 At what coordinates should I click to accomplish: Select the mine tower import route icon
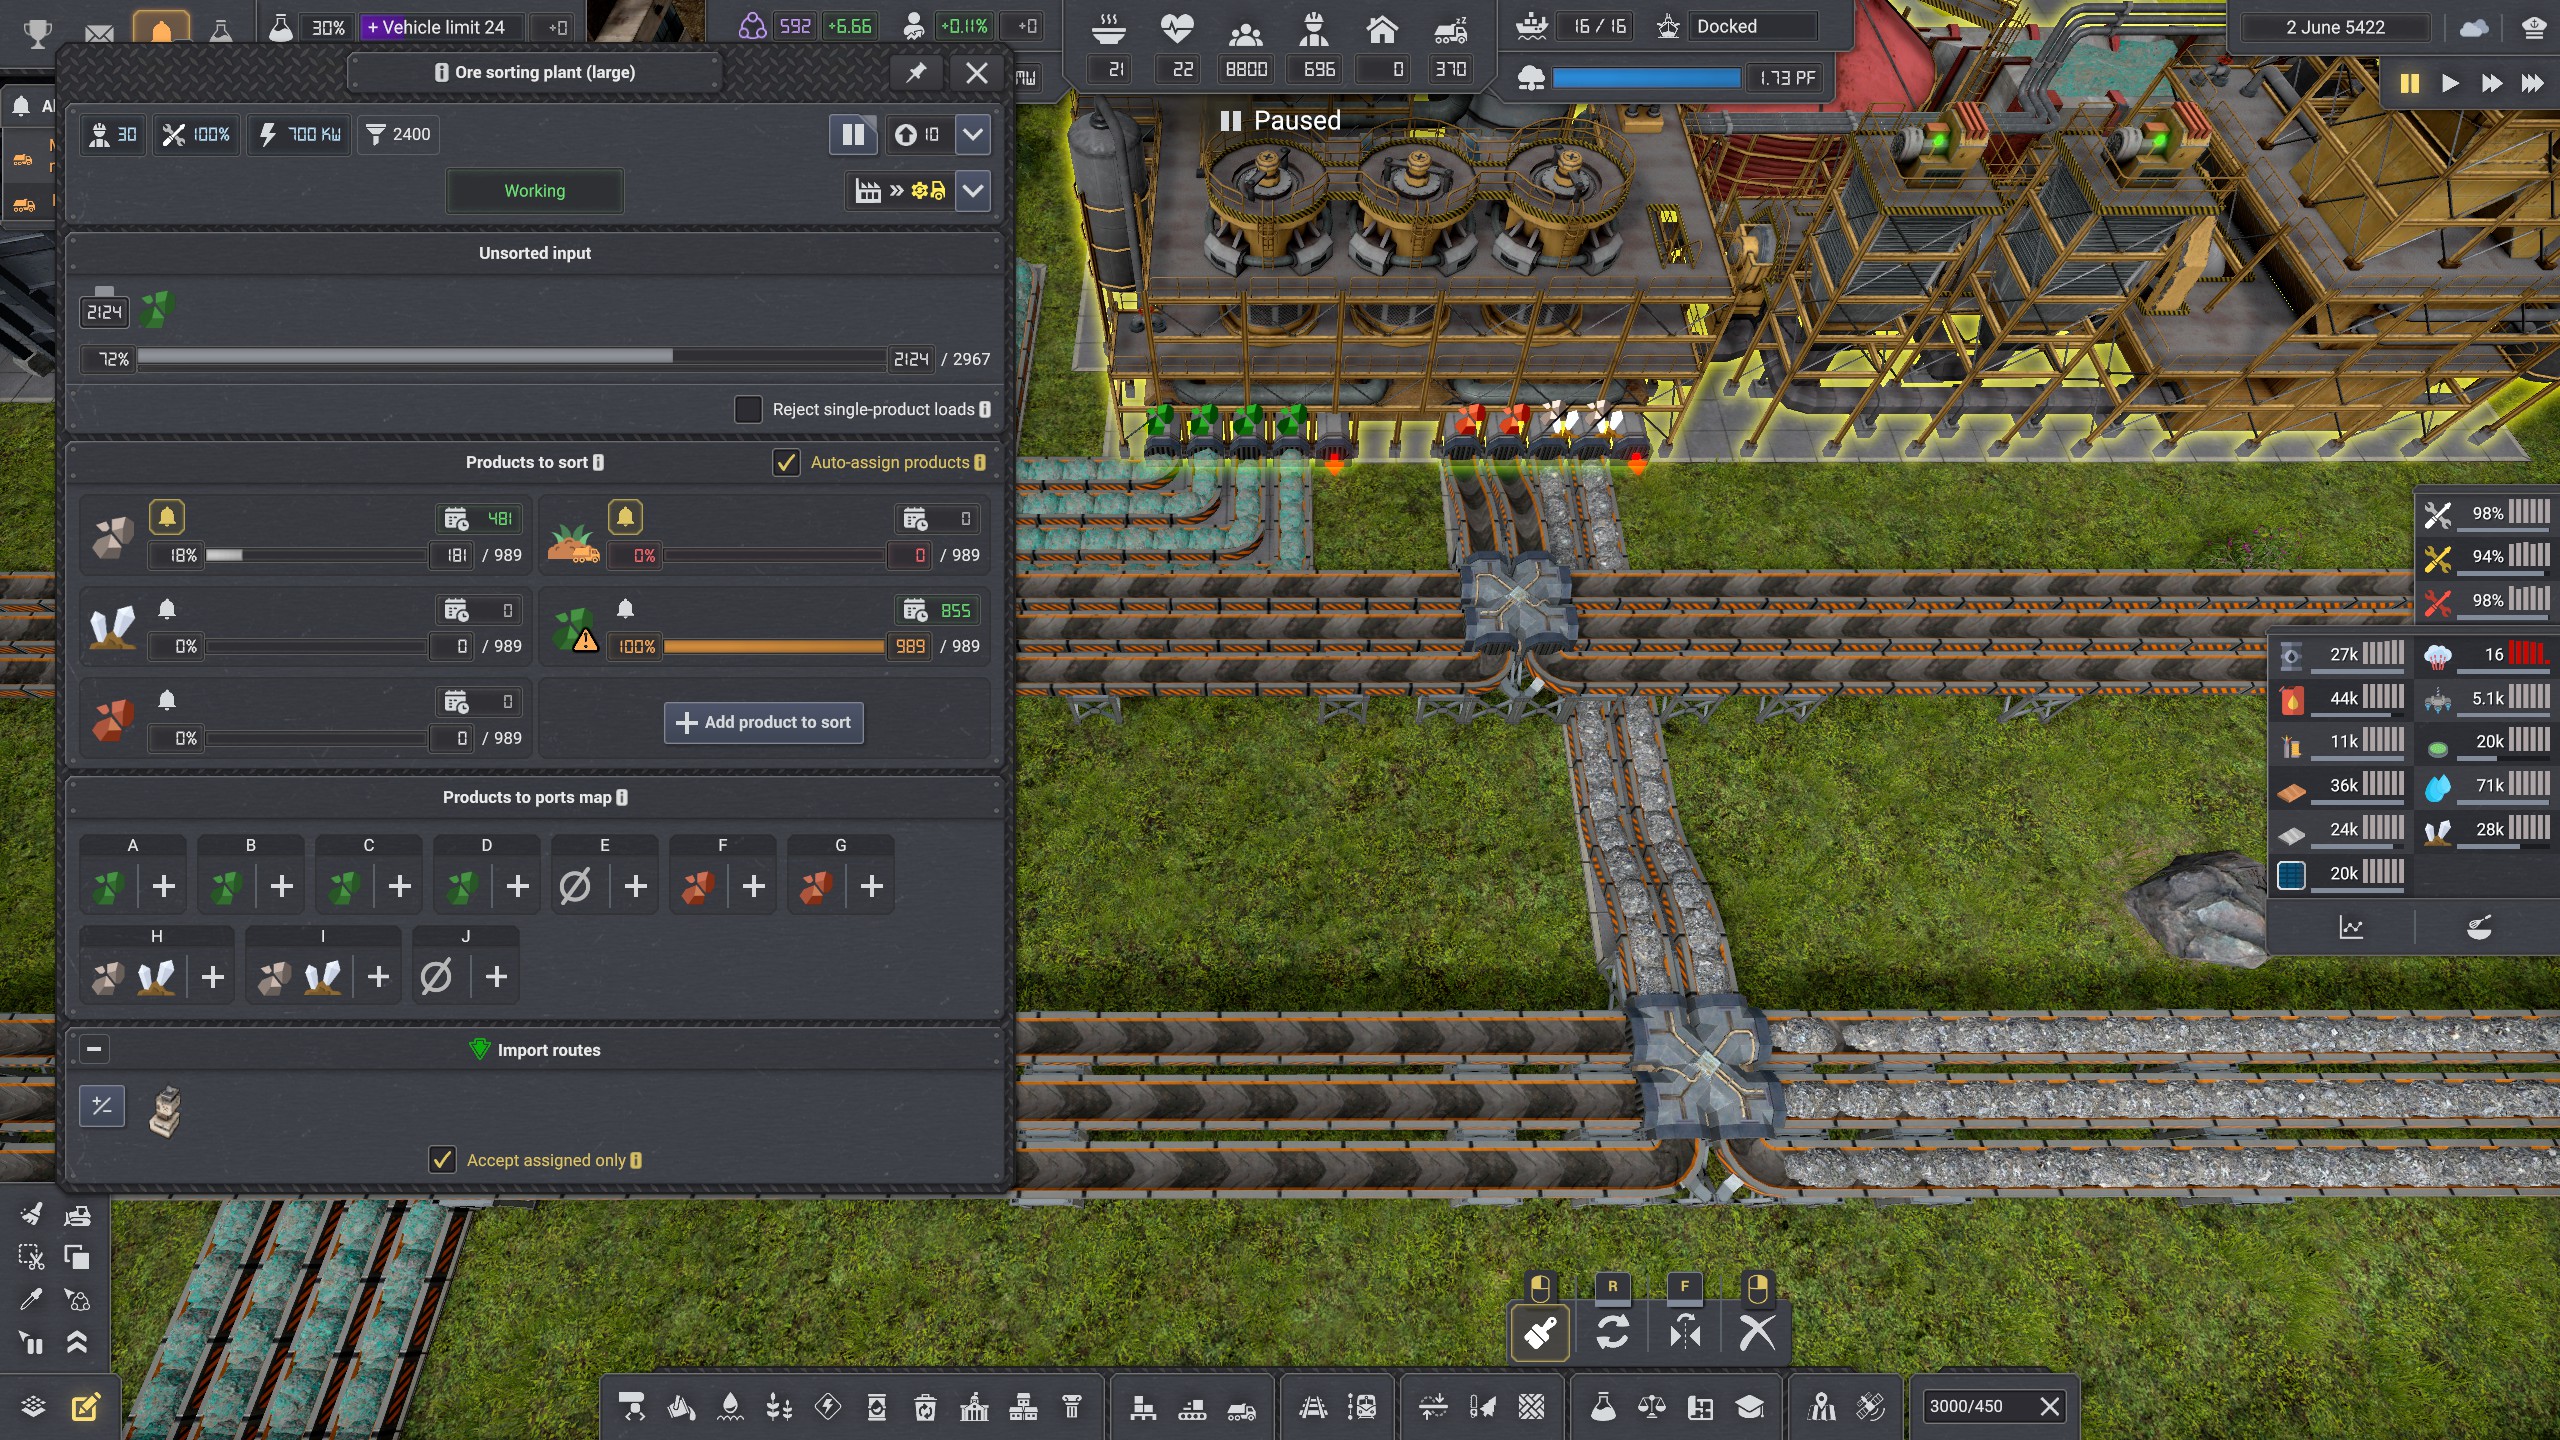(x=166, y=1112)
